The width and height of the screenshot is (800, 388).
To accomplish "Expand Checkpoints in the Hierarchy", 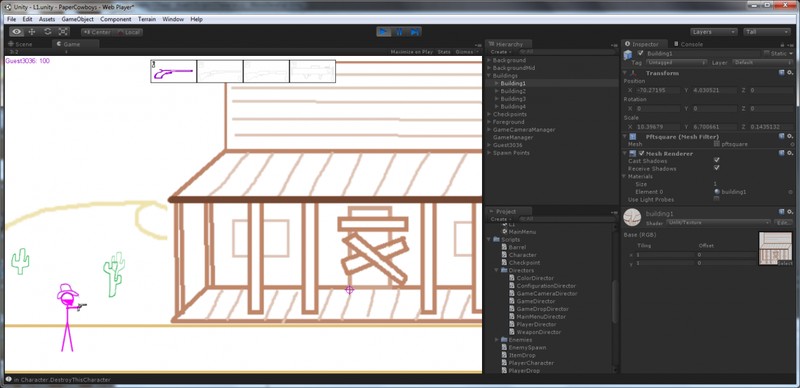I will pyautogui.click(x=489, y=114).
